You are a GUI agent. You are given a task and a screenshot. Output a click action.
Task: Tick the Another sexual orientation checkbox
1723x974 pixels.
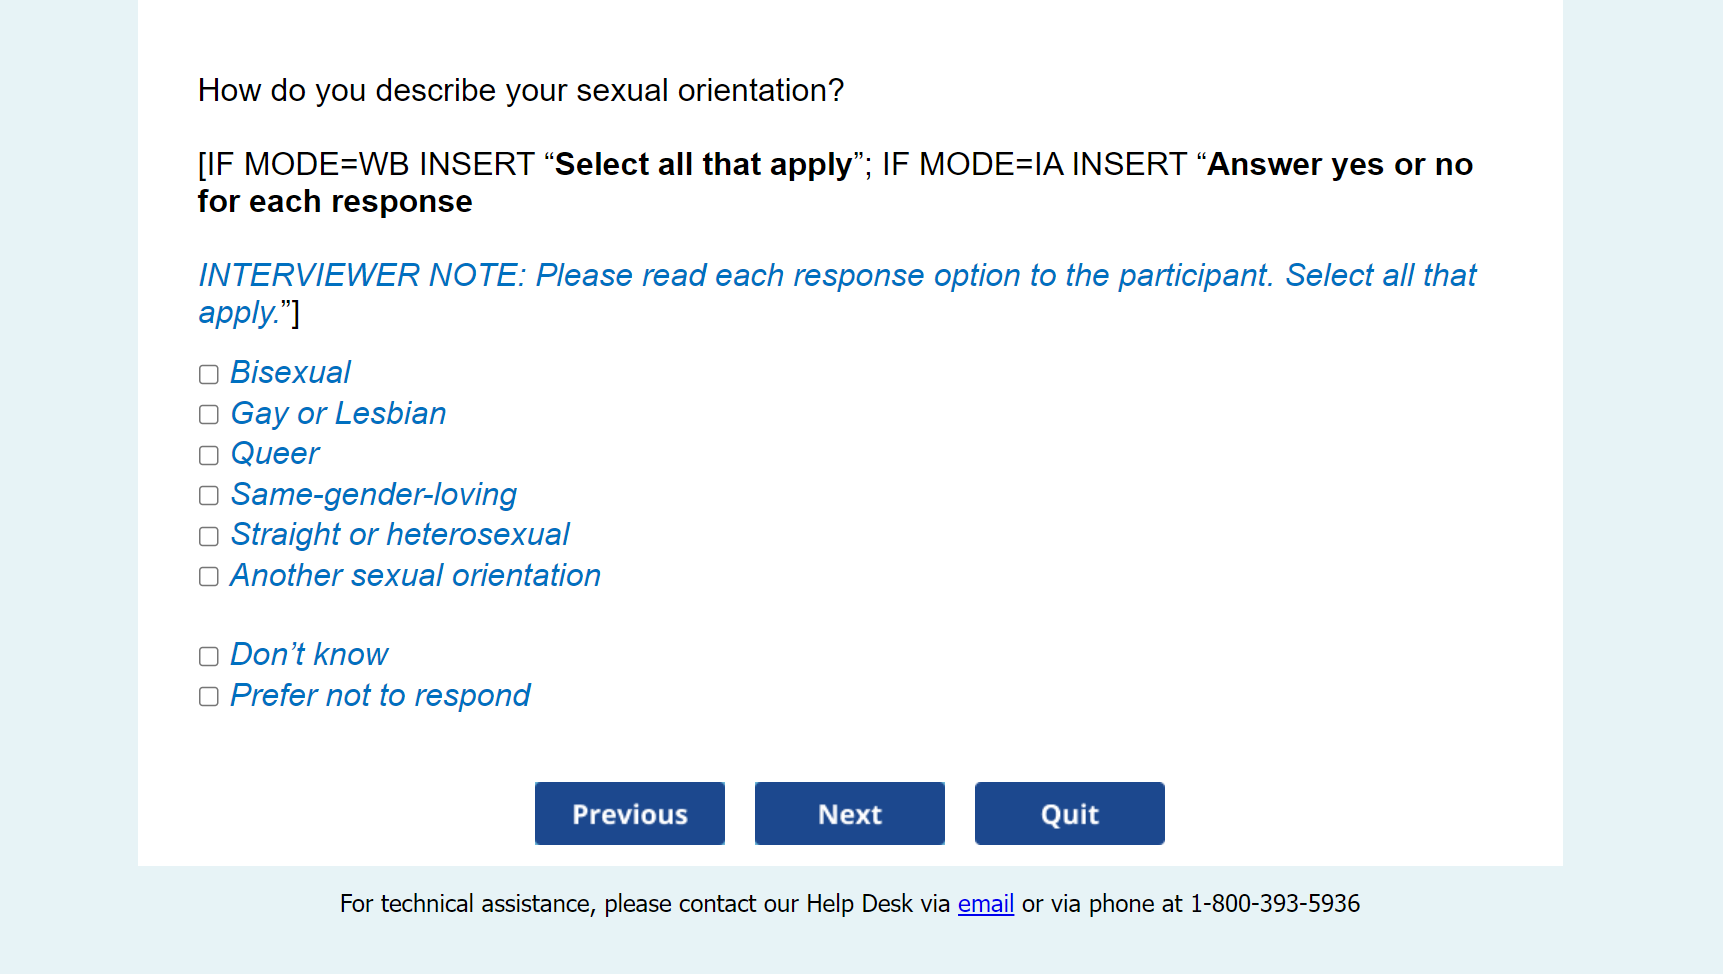coord(208,576)
